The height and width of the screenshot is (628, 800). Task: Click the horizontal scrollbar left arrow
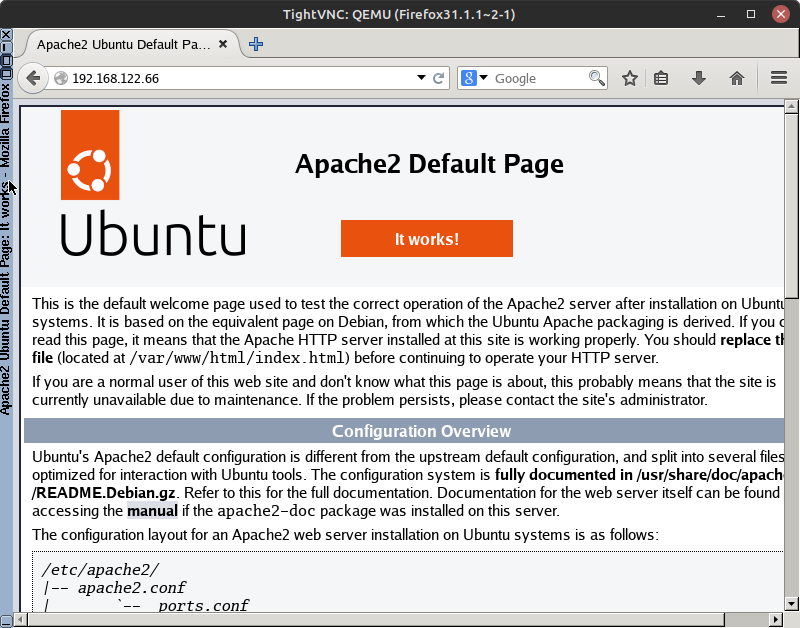coord(20,620)
